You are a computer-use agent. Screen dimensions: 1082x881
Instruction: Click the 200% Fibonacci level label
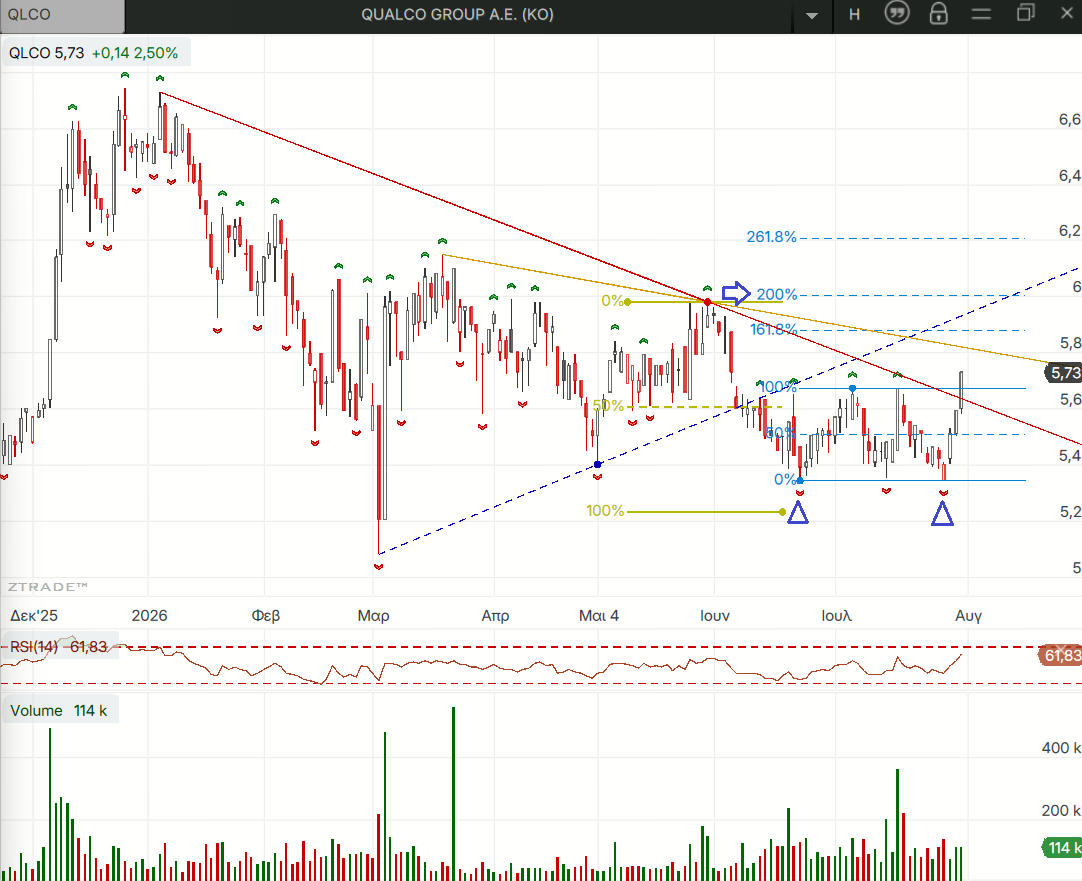[x=777, y=295]
